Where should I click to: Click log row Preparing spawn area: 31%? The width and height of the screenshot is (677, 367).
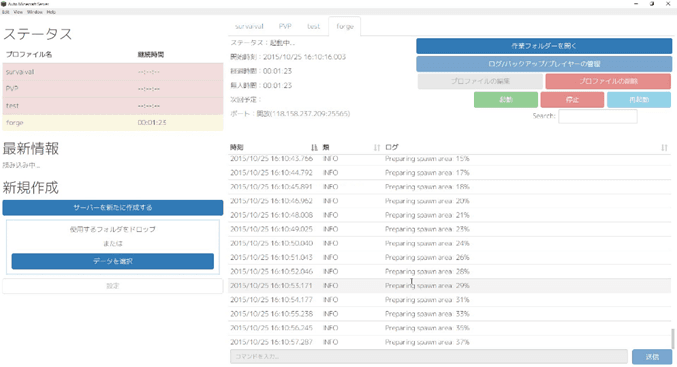[x=449, y=300]
